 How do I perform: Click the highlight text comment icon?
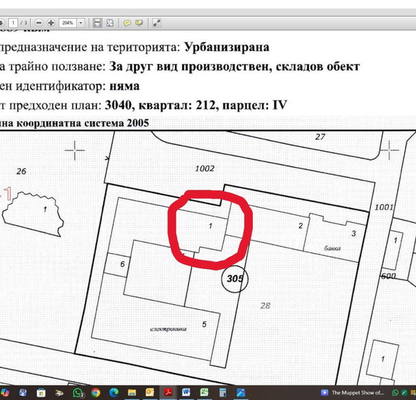coord(139,23)
